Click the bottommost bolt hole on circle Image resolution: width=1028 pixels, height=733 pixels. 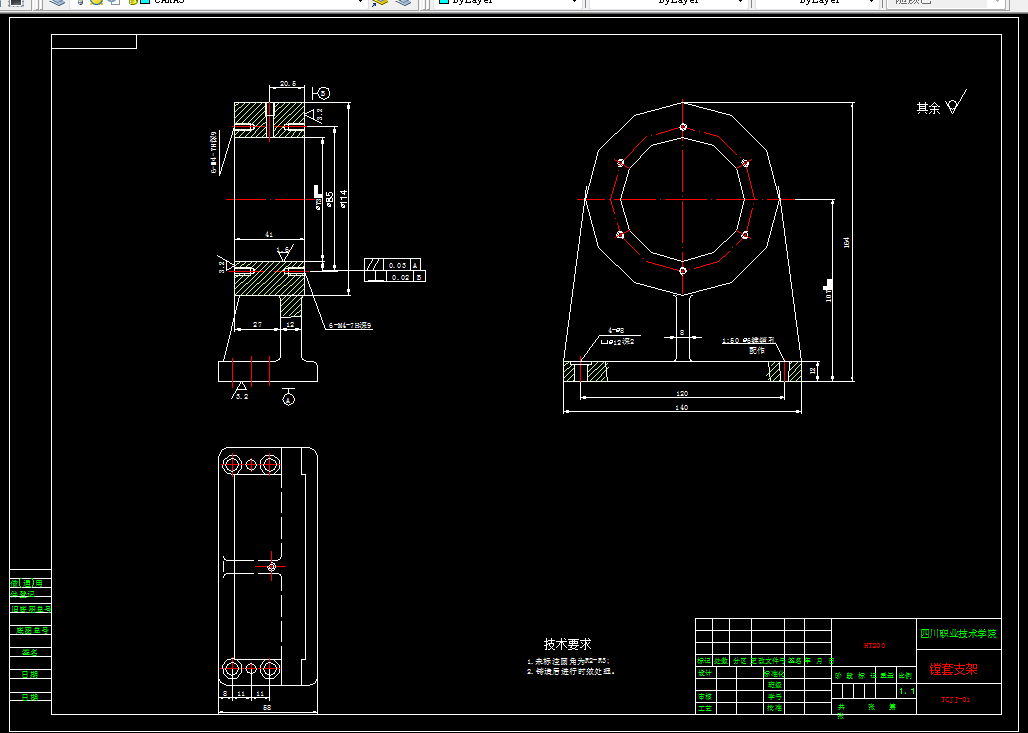pyautogui.click(x=682, y=270)
